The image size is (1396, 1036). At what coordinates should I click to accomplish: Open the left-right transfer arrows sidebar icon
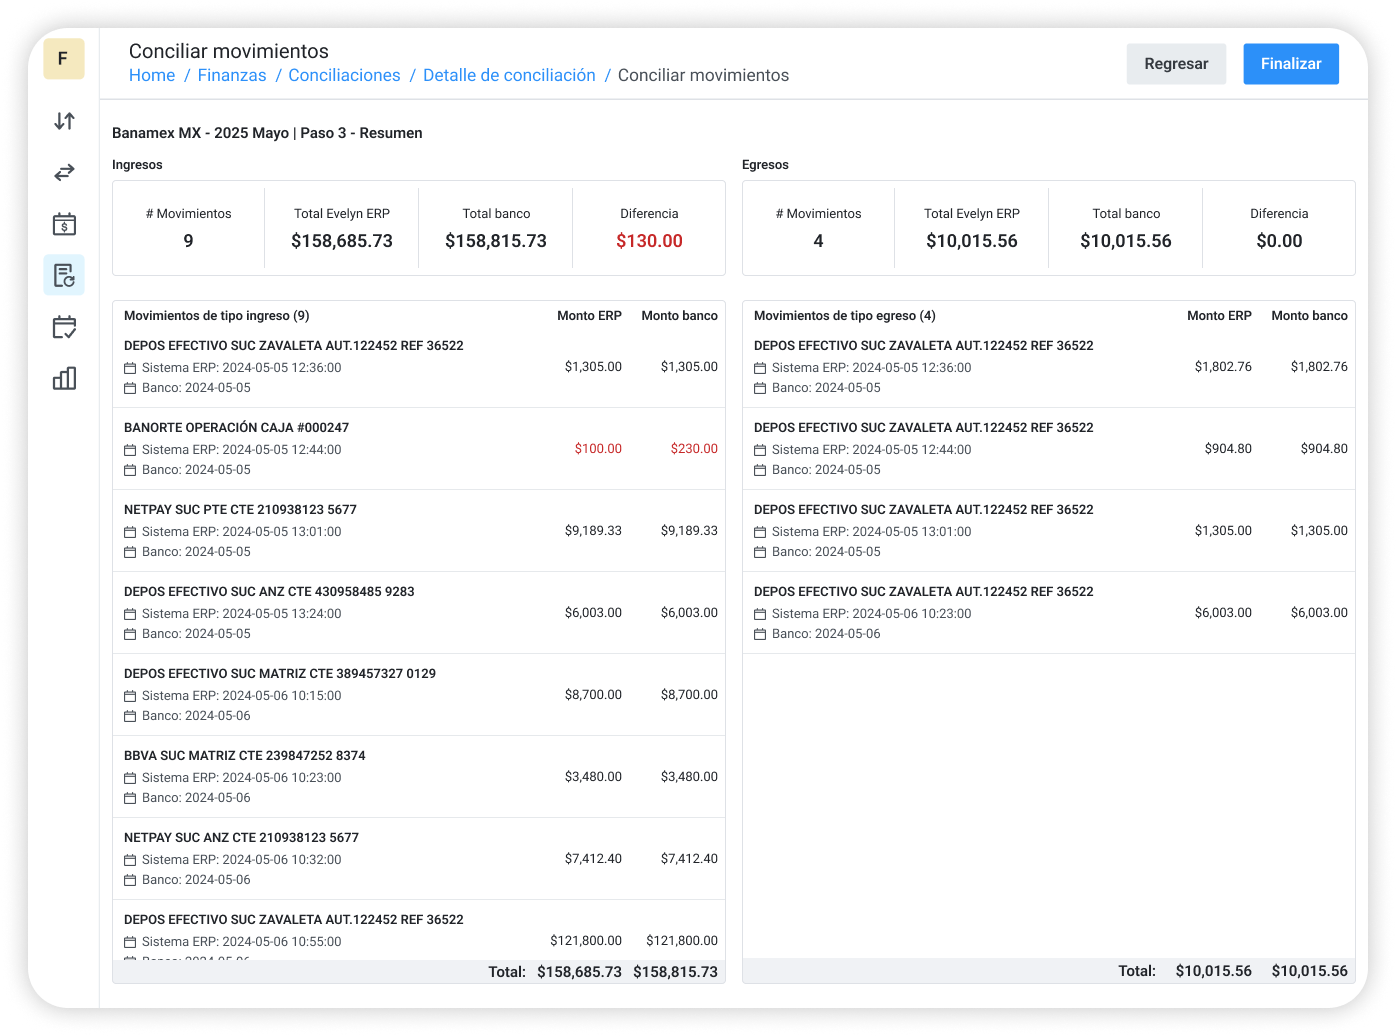pyautogui.click(x=64, y=173)
